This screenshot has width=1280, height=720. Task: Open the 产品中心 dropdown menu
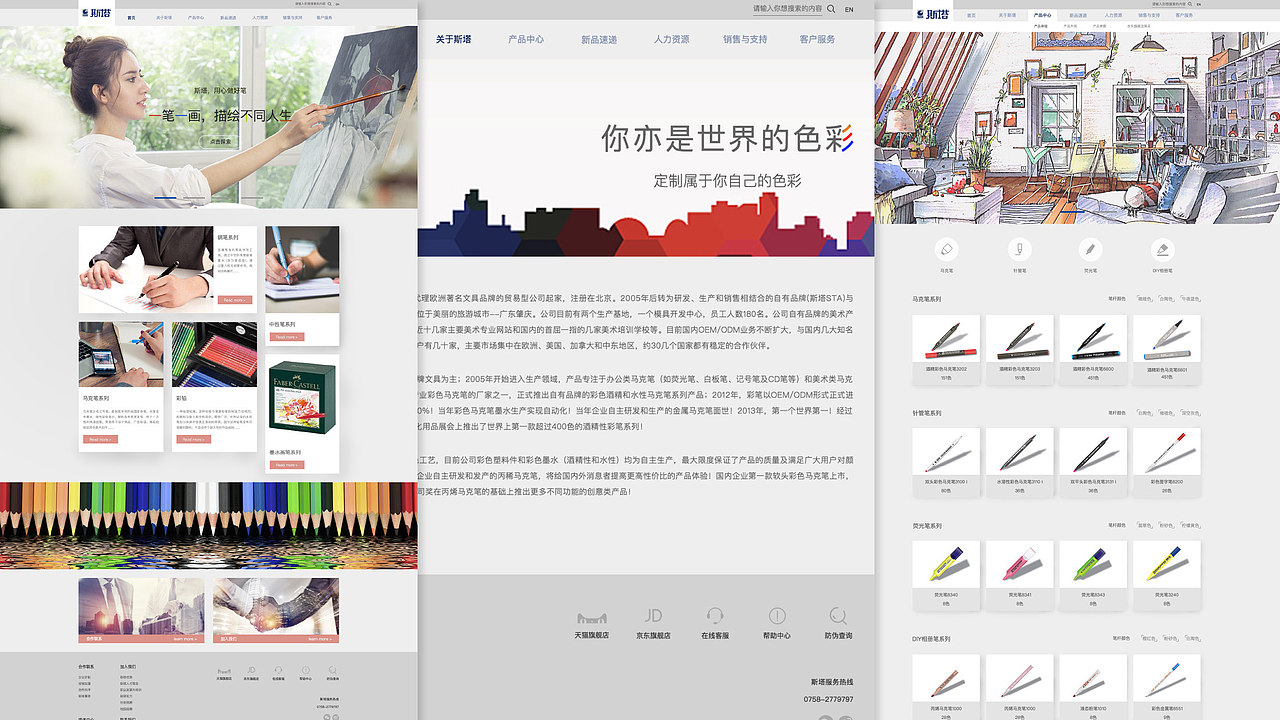pyautogui.click(x=528, y=38)
